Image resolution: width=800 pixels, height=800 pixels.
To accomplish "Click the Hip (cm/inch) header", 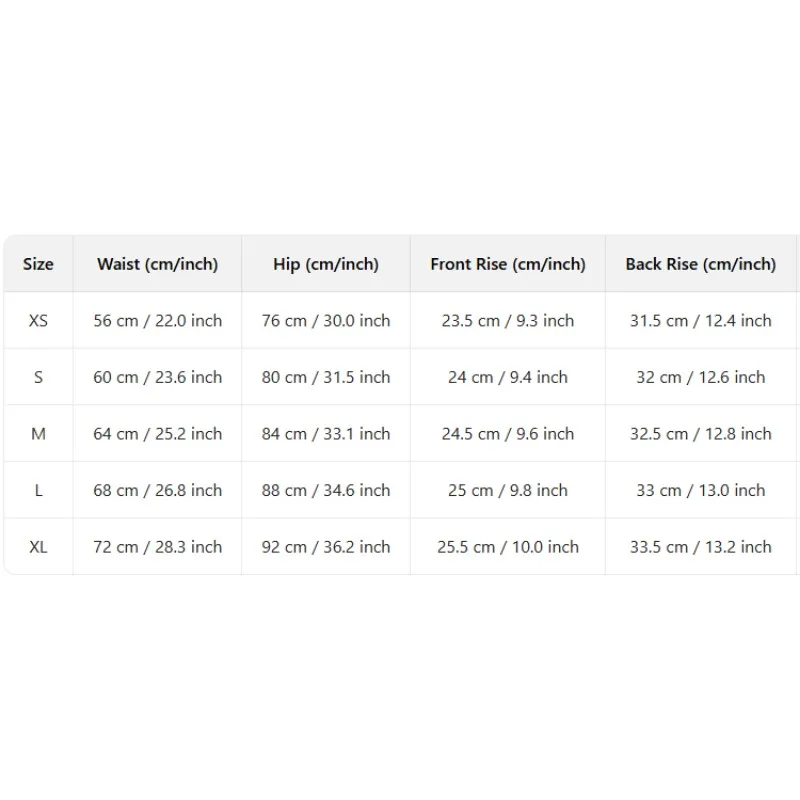I will coord(326,264).
